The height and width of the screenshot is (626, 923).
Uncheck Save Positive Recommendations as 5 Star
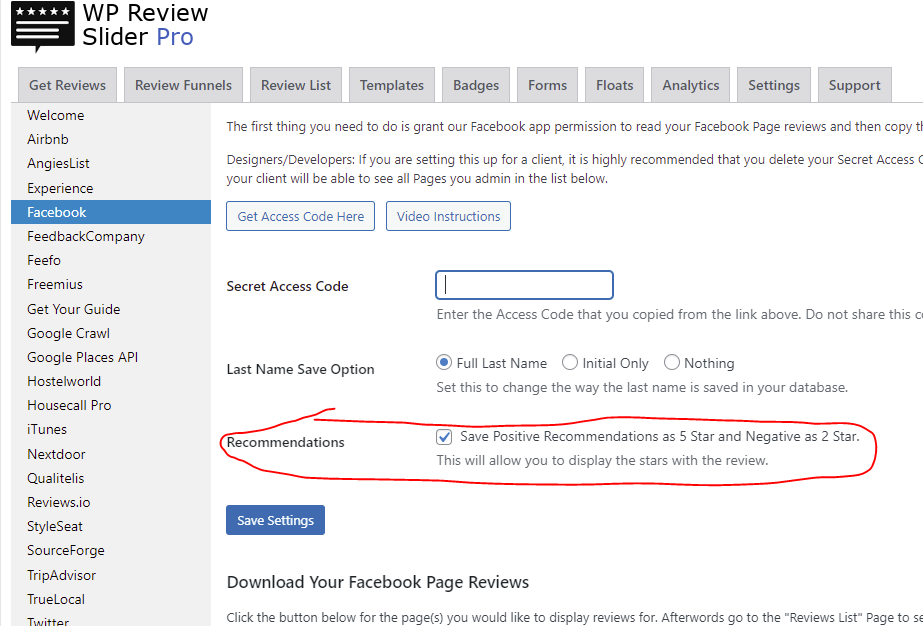pyautogui.click(x=444, y=437)
